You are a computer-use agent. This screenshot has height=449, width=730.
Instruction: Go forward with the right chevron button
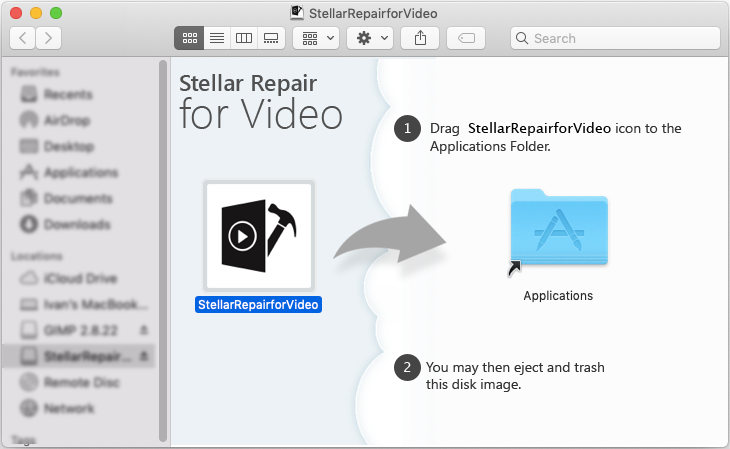pos(48,38)
